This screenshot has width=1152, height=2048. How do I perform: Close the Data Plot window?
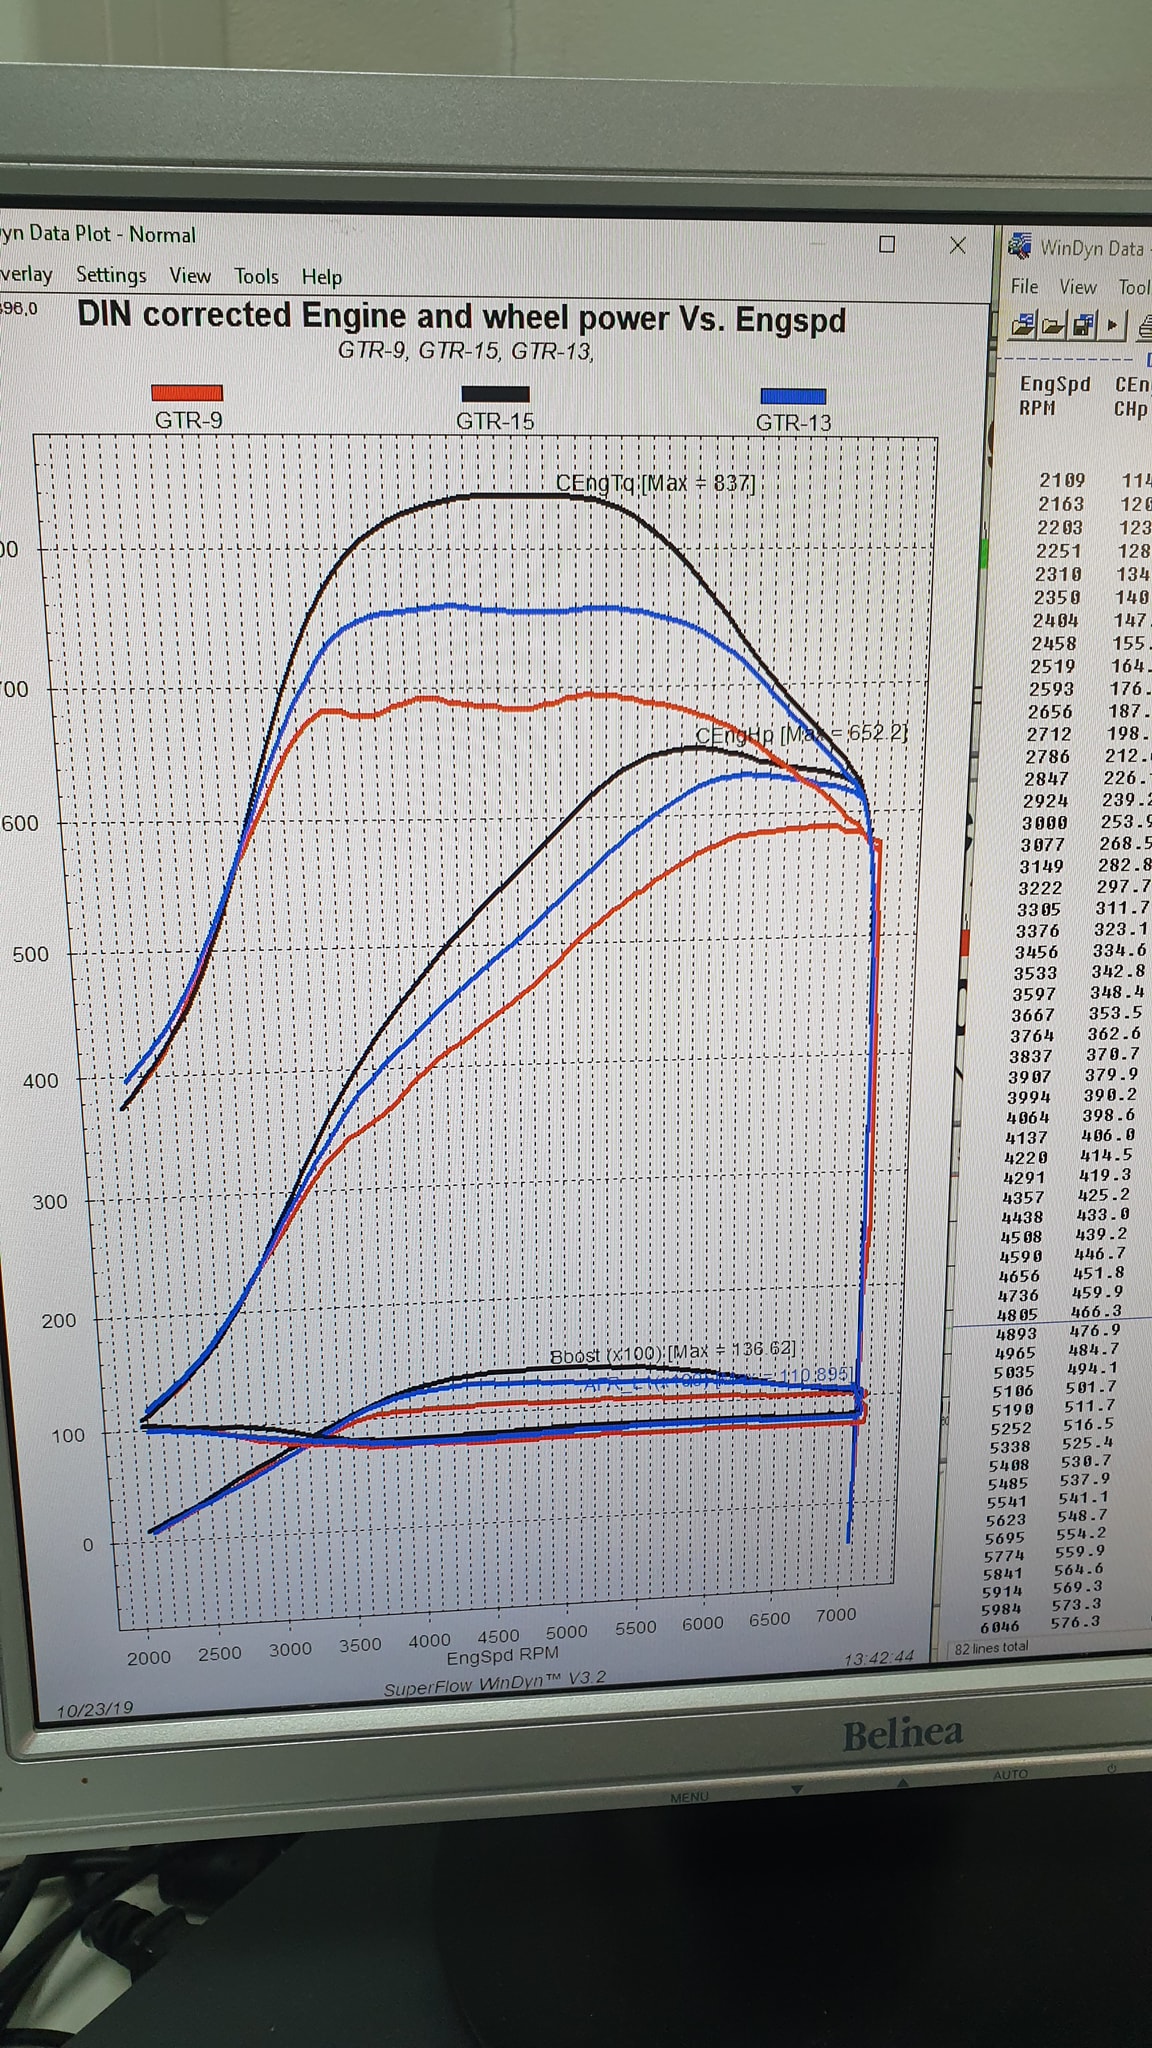click(x=957, y=245)
